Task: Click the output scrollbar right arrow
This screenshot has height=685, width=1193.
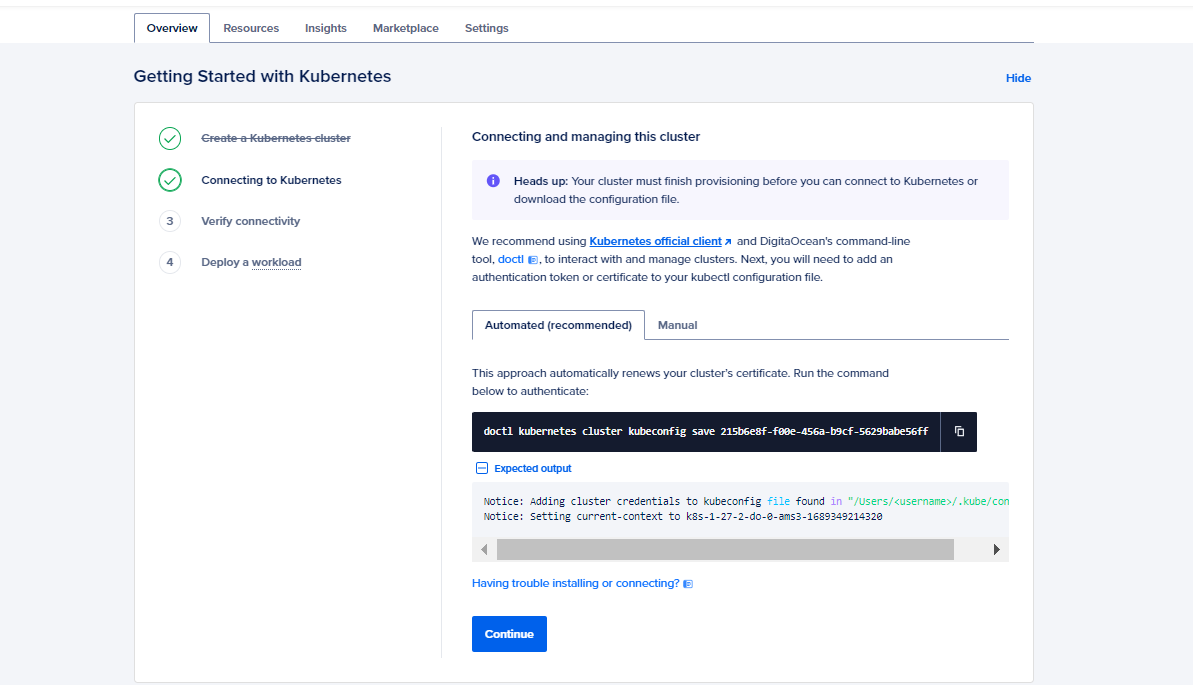Action: 996,550
